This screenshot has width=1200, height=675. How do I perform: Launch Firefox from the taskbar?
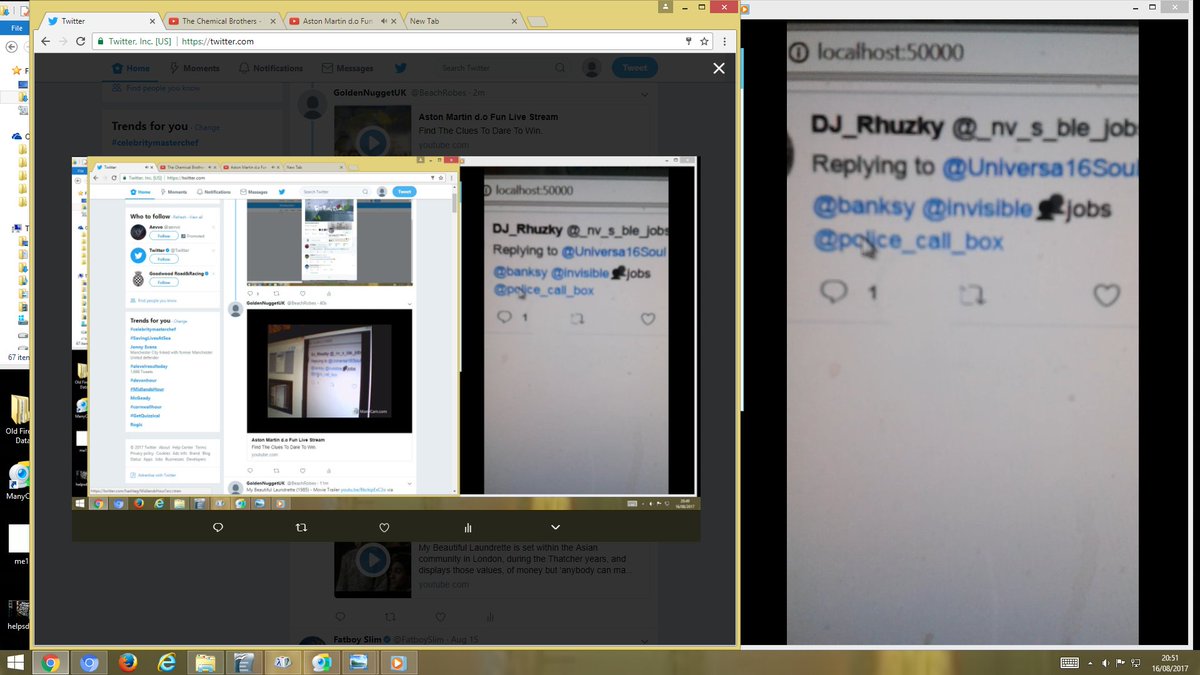[x=127, y=662]
